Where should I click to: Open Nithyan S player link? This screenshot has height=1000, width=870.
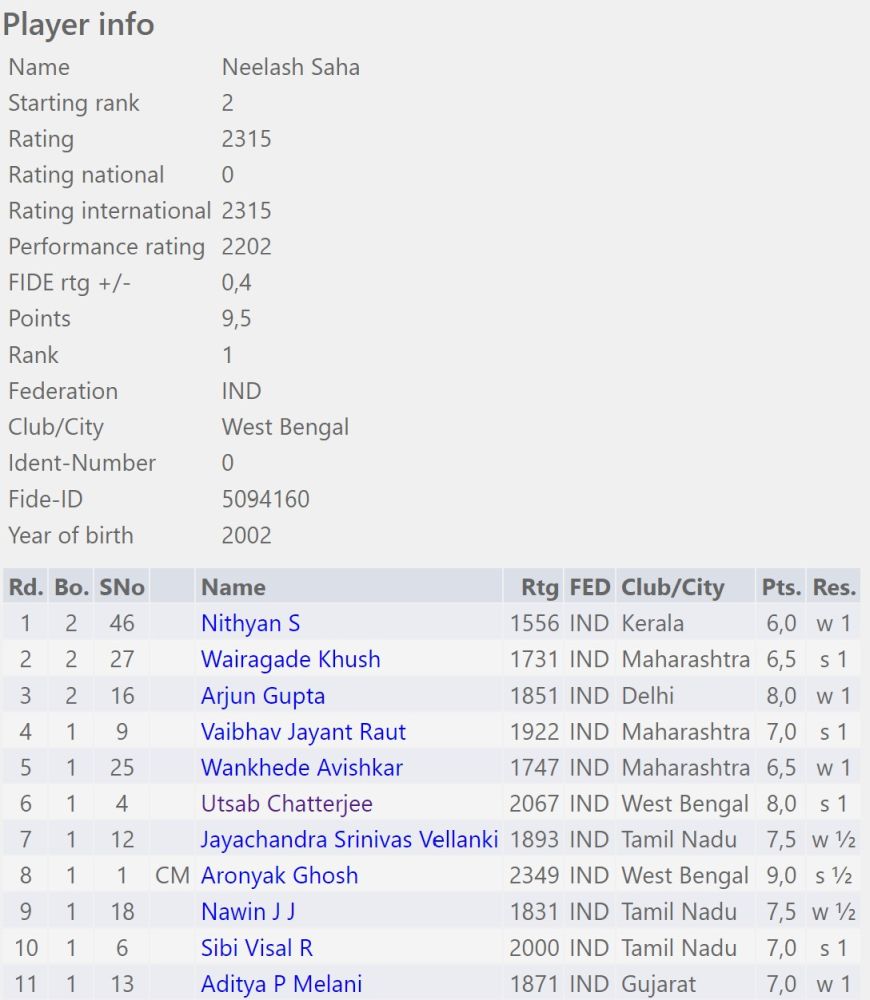(x=250, y=624)
